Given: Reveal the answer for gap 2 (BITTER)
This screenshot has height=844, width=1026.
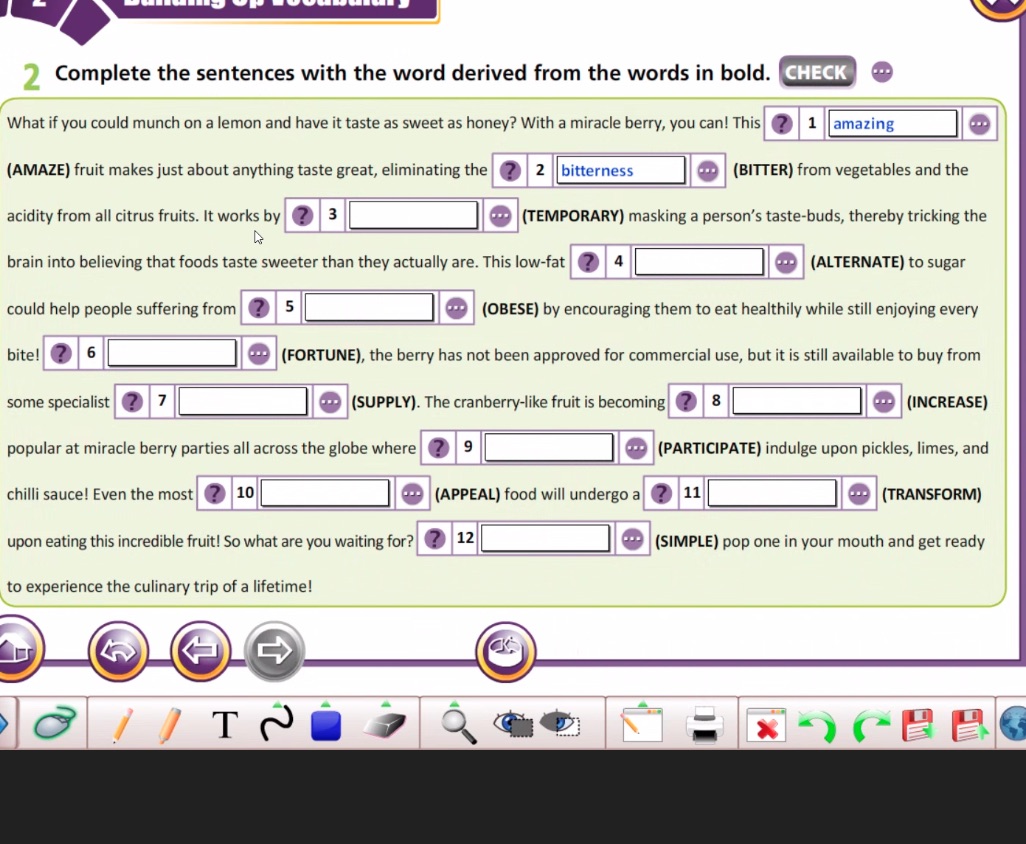Looking at the screenshot, I should [707, 171].
